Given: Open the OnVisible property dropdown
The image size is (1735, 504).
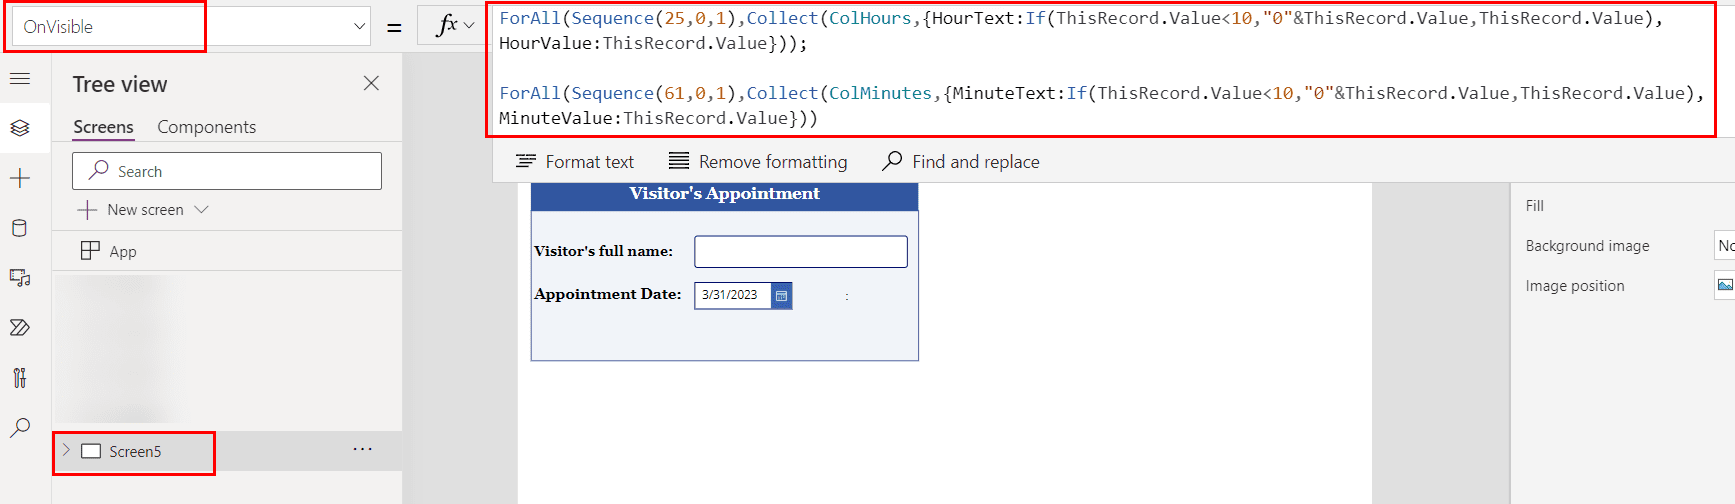Looking at the screenshot, I should pyautogui.click(x=359, y=27).
